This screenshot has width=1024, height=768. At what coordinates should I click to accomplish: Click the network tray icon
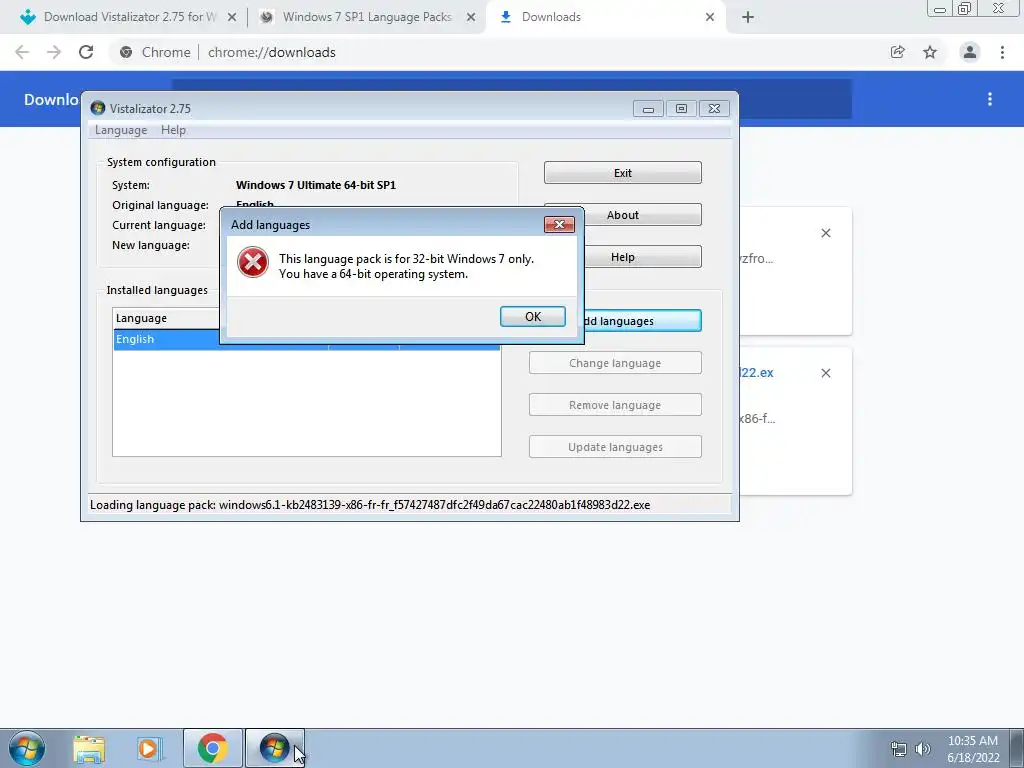pyautogui.click(x=899, y=749)
